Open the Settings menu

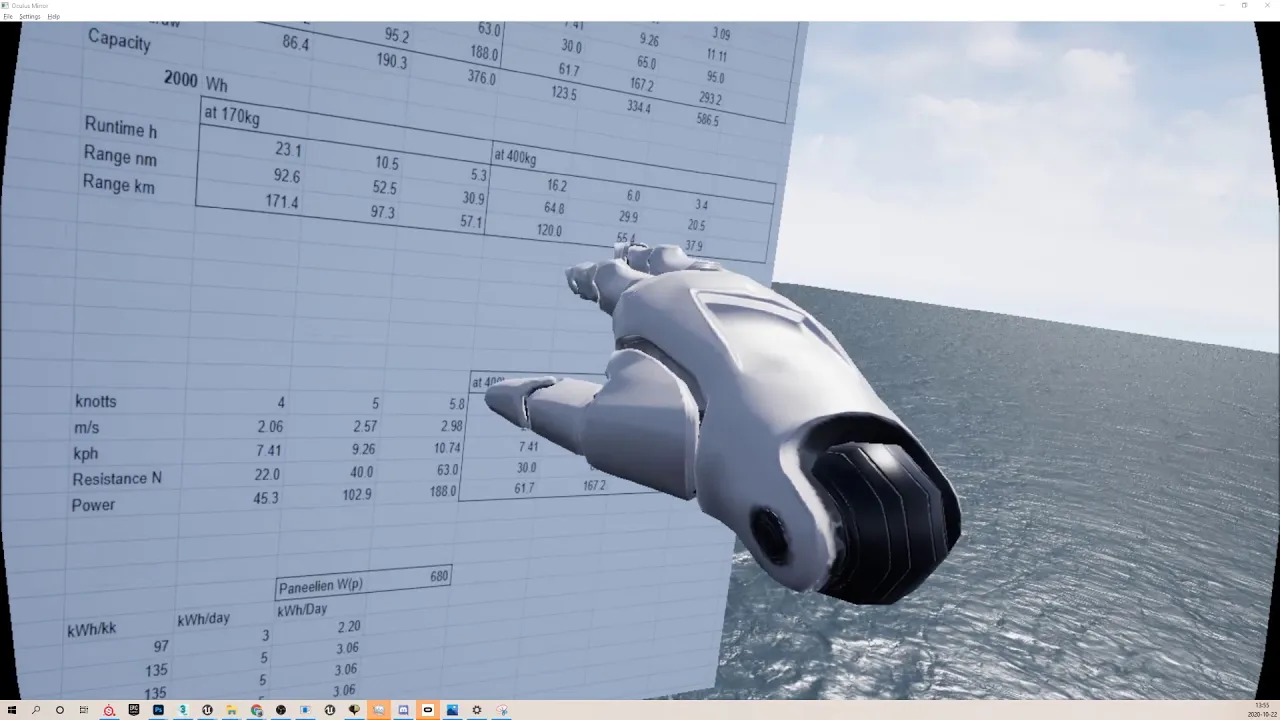tap(30, 16)
